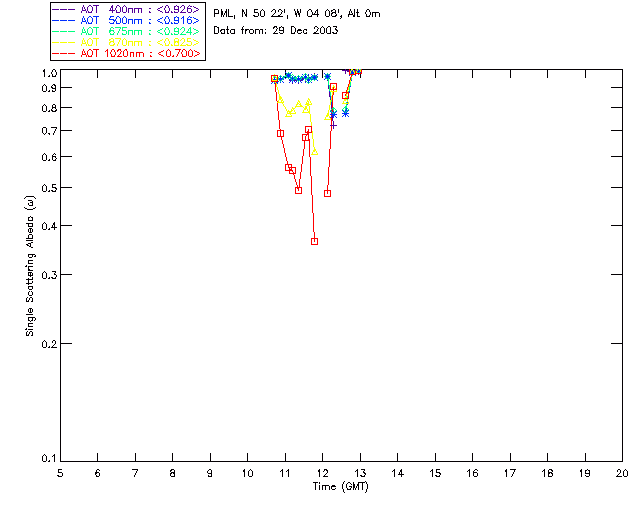The width and height of the screenshot is (640, 512).
Task: Click x-axis time label 16
Action: coord(473,473)
